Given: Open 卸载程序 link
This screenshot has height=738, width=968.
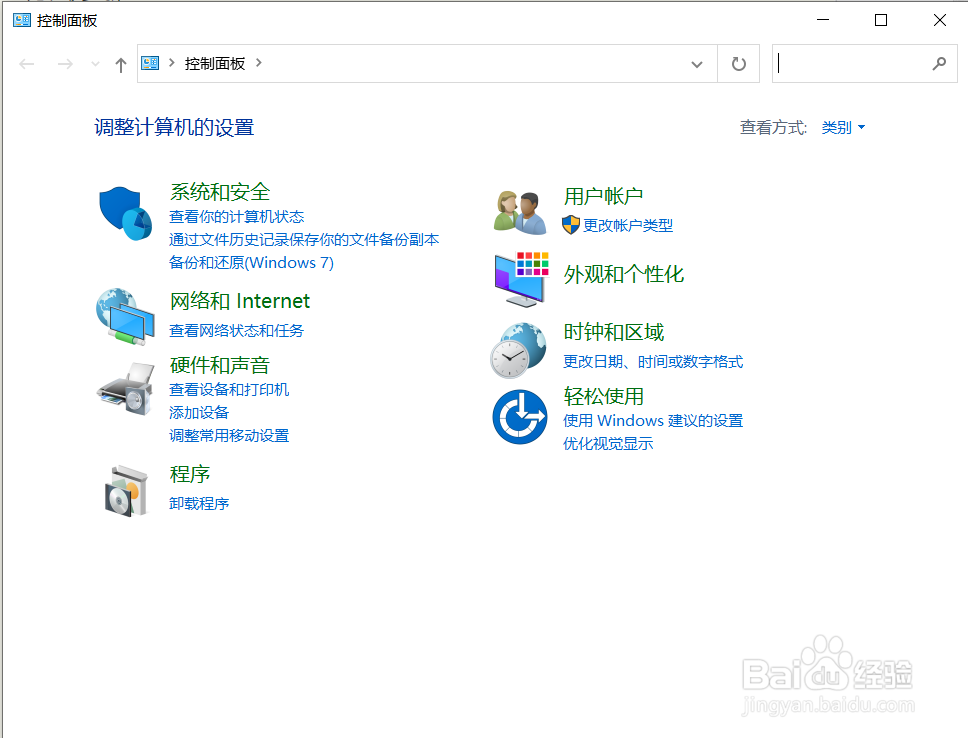Looking at the screenshot, I should click(199, 503).
